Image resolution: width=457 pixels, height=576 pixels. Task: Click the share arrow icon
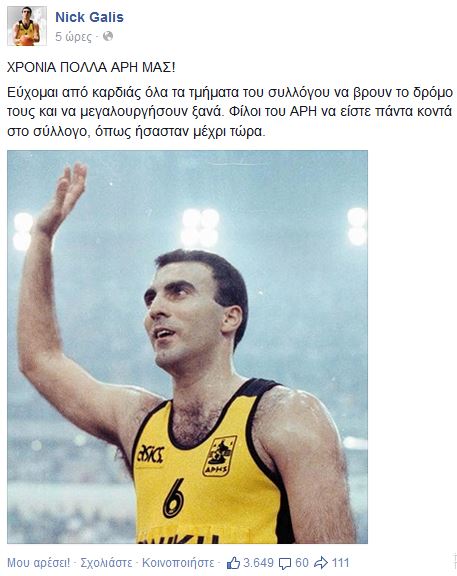click(321, 562)
